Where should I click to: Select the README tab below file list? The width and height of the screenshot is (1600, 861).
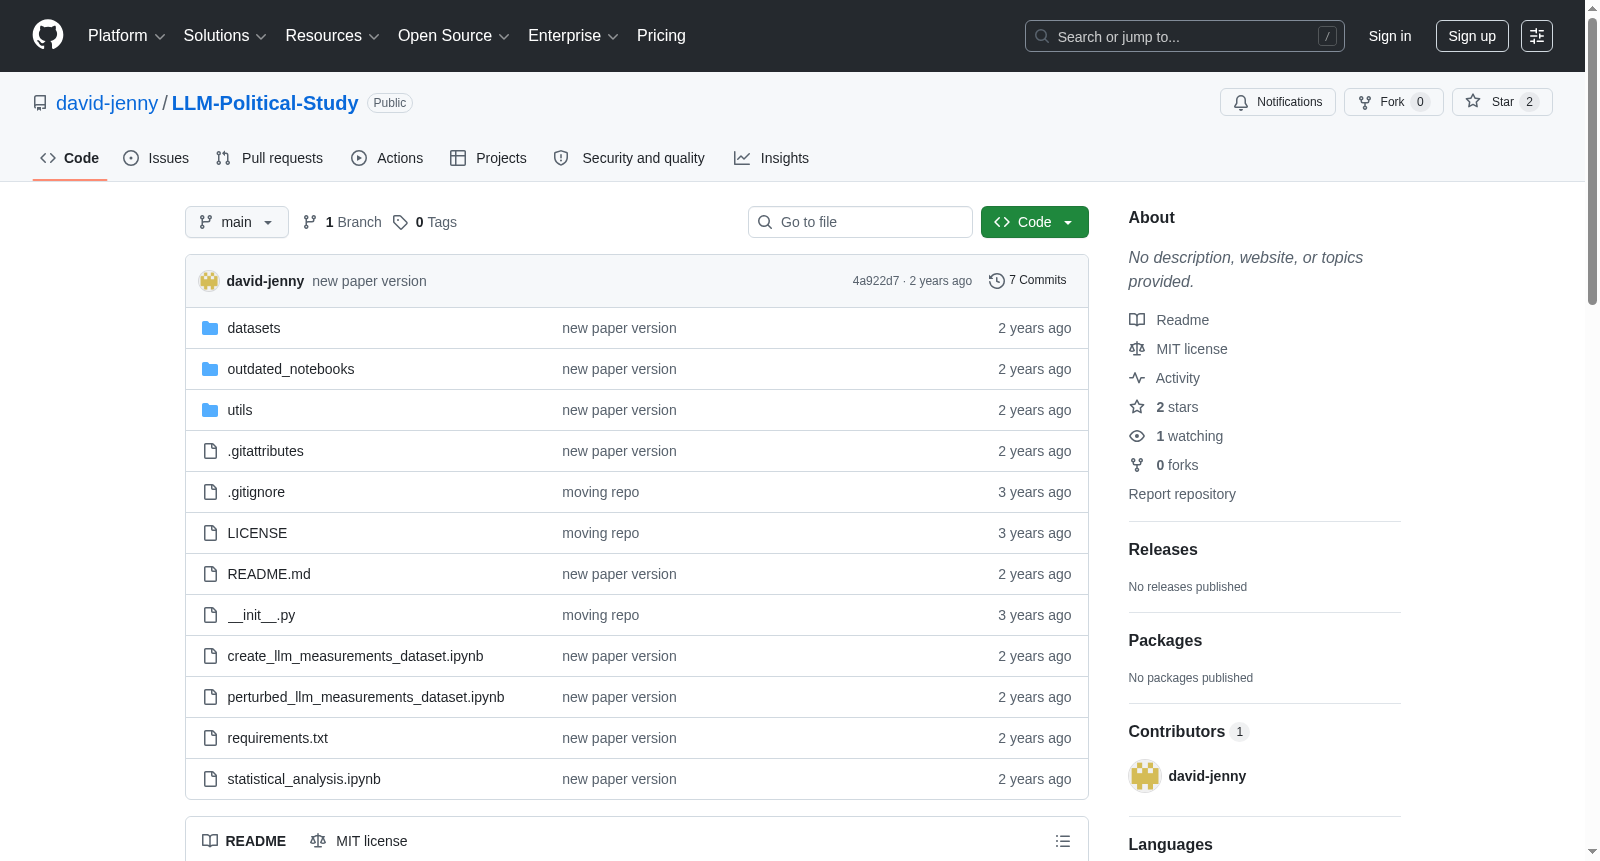click(x=244, y=841)
